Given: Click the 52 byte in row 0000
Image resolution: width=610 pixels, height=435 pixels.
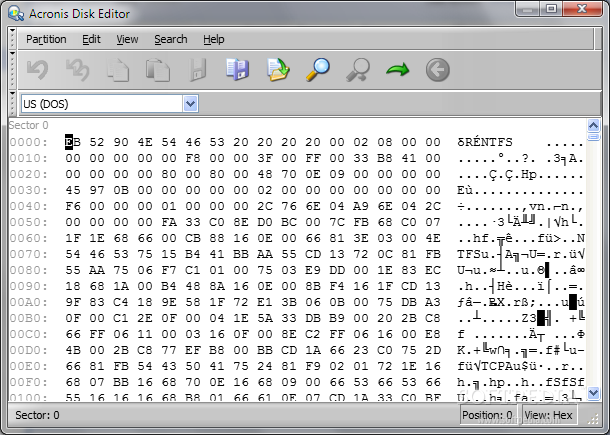Looking at the screenshot, I should [x=97, y=142].
